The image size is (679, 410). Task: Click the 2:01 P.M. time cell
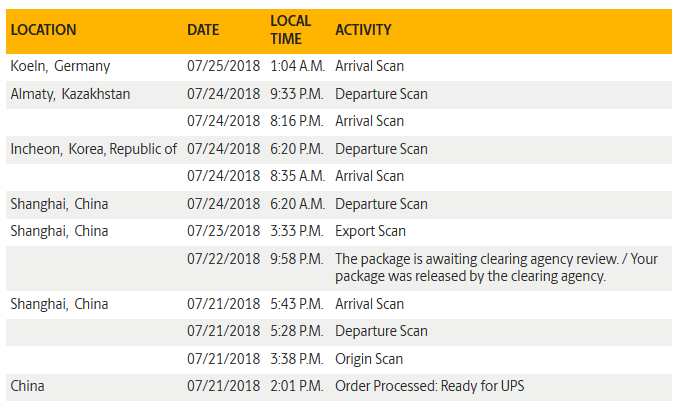point(297,386)
